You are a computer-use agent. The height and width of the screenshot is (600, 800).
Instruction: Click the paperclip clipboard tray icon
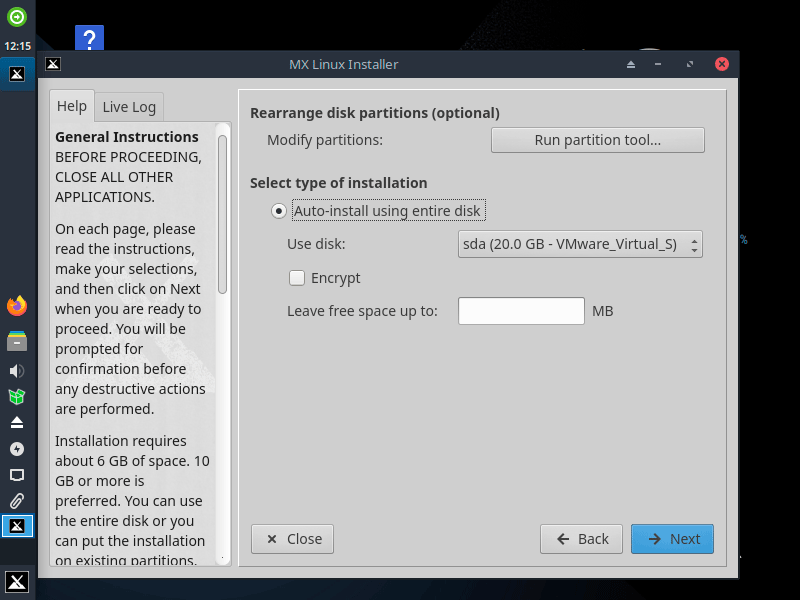point(17,501)
